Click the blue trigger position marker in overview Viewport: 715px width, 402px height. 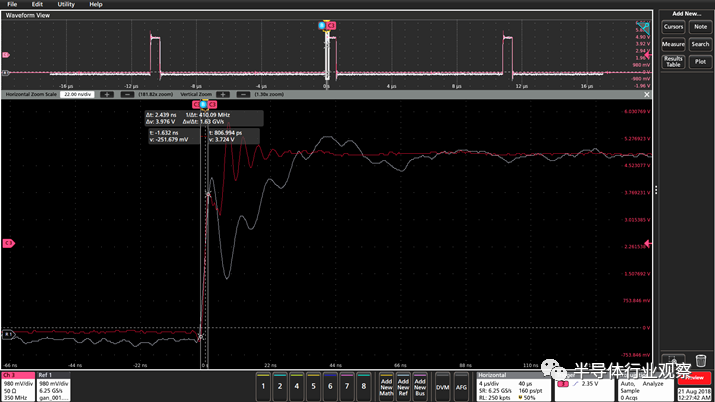tap(322, 26)
